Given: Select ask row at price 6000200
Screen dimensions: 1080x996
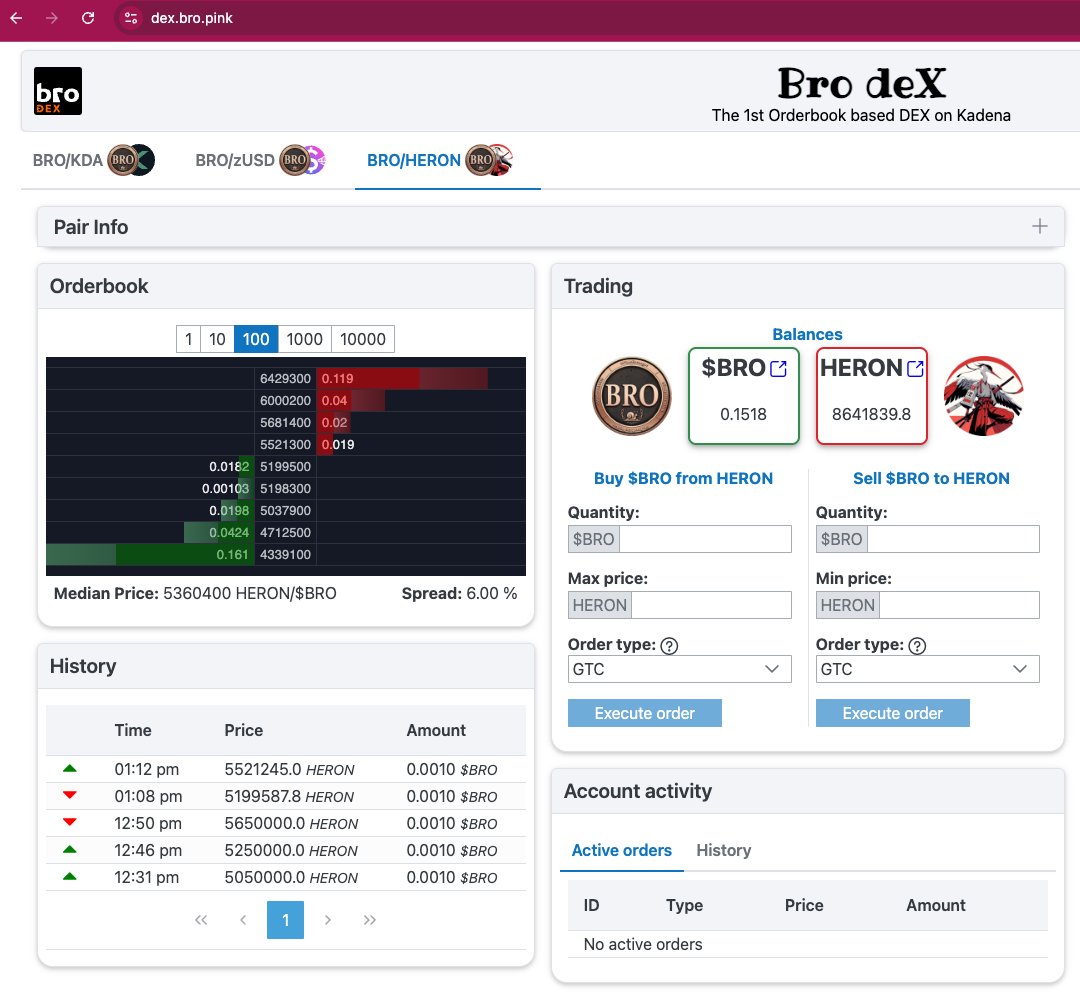Looking at the screenshot, I should point(286,400).
